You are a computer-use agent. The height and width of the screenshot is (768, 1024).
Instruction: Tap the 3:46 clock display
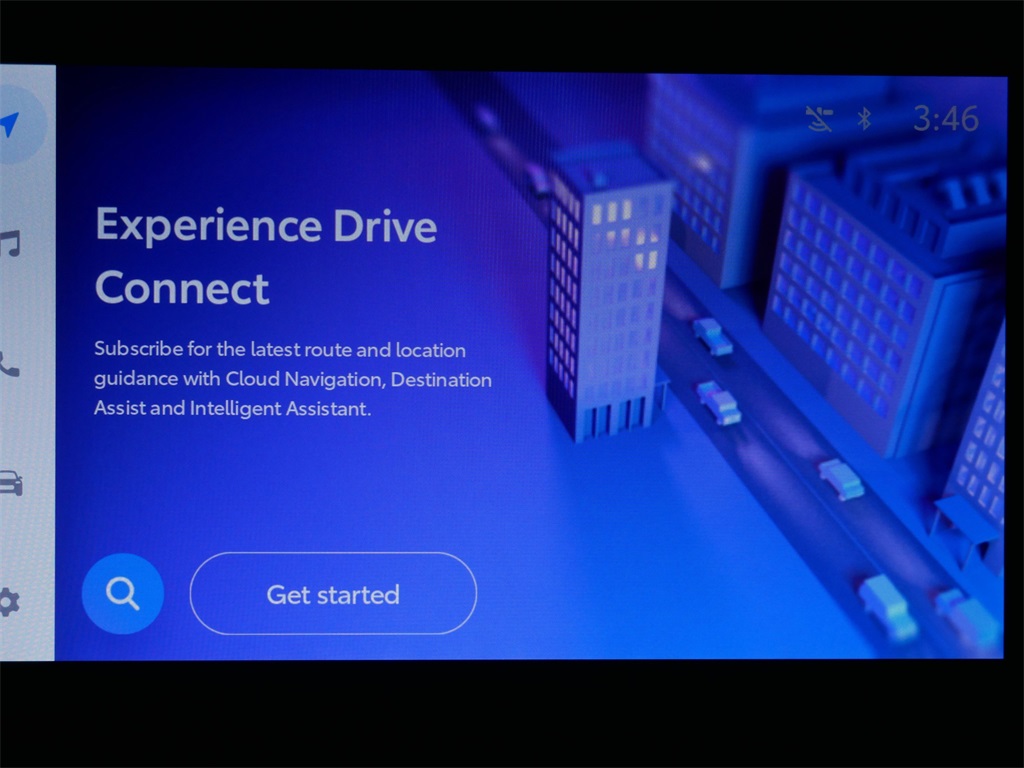pyautogui.click(x=946, y=119)
